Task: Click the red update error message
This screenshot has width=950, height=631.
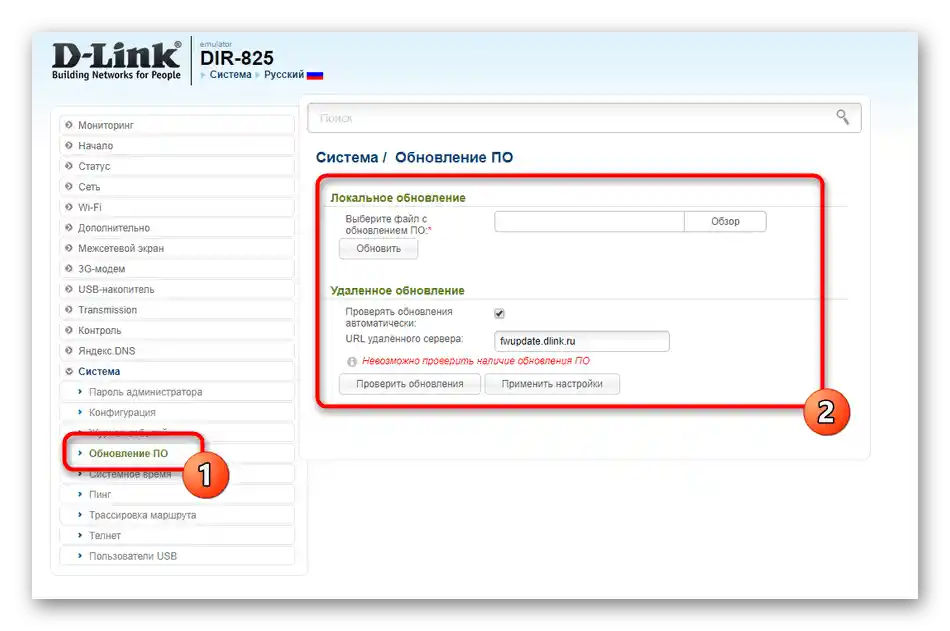Action: pos(476,361)
